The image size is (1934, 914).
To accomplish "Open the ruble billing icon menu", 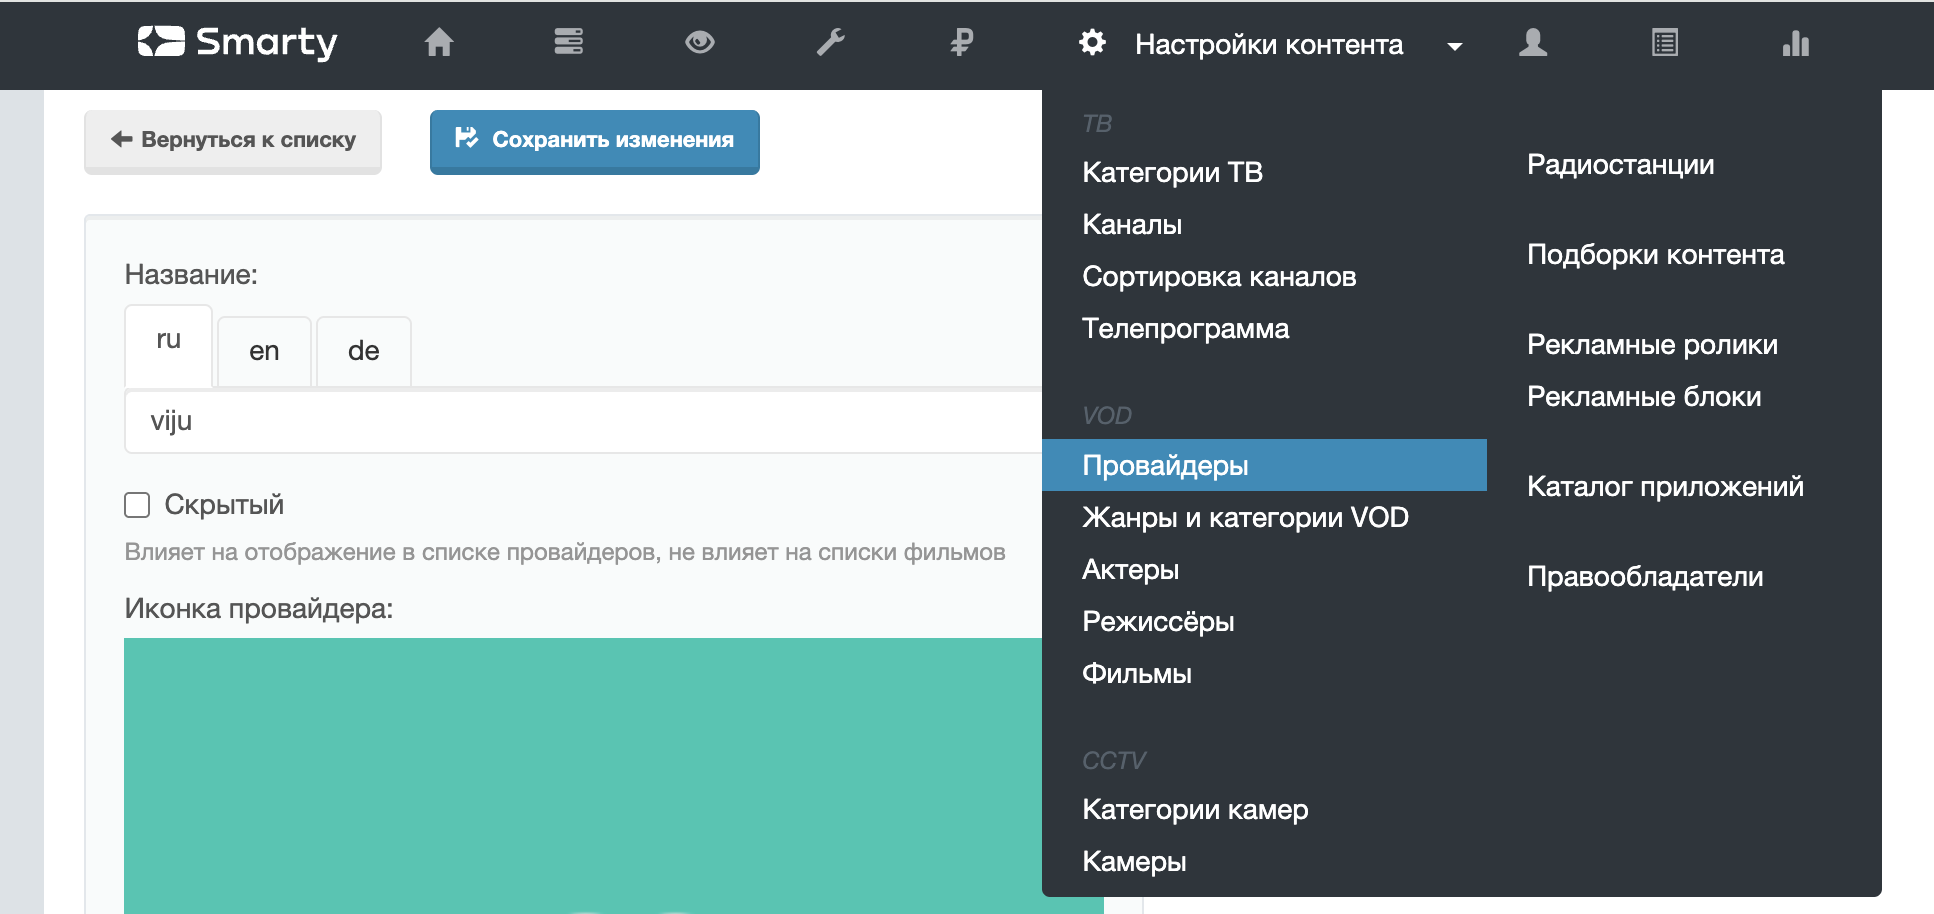I will click(961, 42).
